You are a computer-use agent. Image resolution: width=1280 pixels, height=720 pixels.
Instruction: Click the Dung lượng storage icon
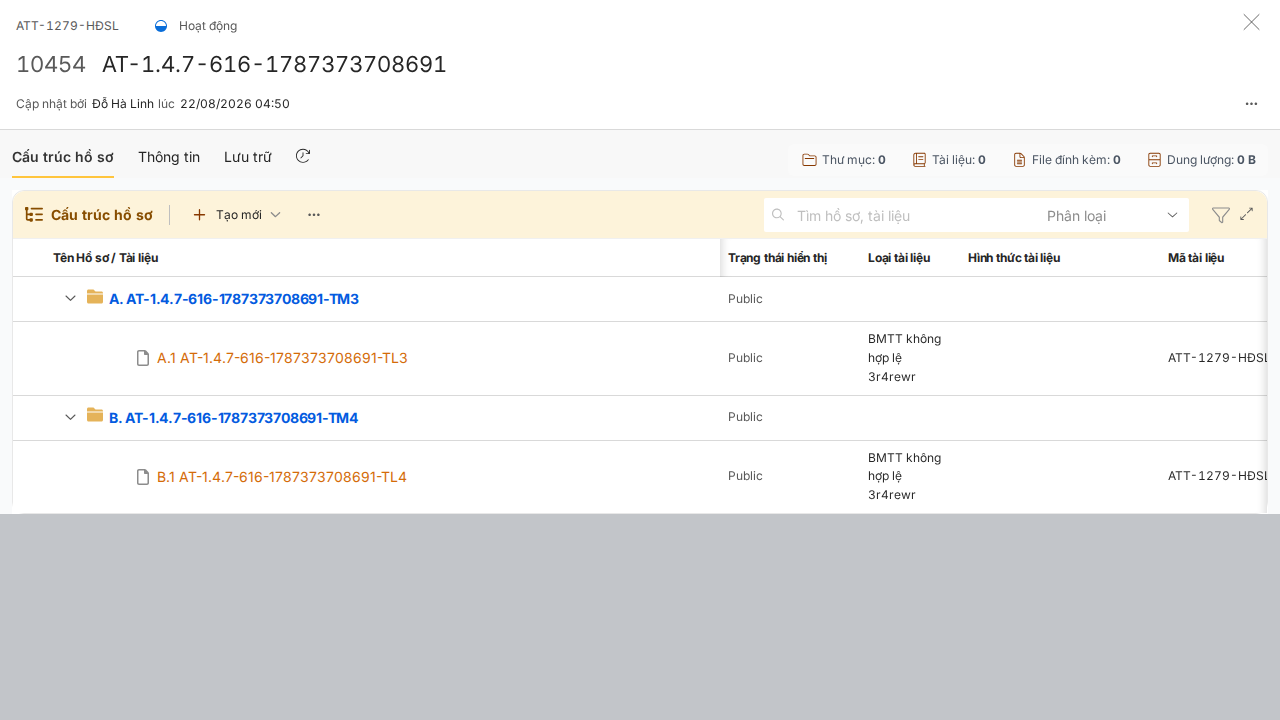point(1154,160)
